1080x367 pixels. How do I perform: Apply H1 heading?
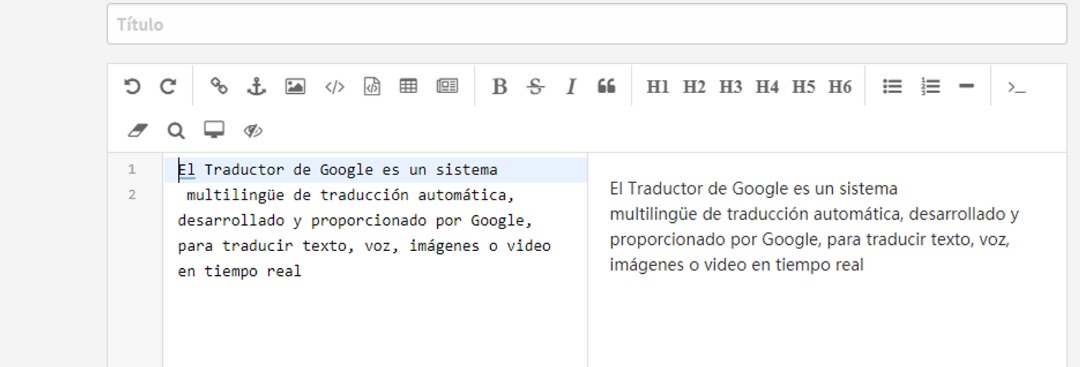coord(658,87)
